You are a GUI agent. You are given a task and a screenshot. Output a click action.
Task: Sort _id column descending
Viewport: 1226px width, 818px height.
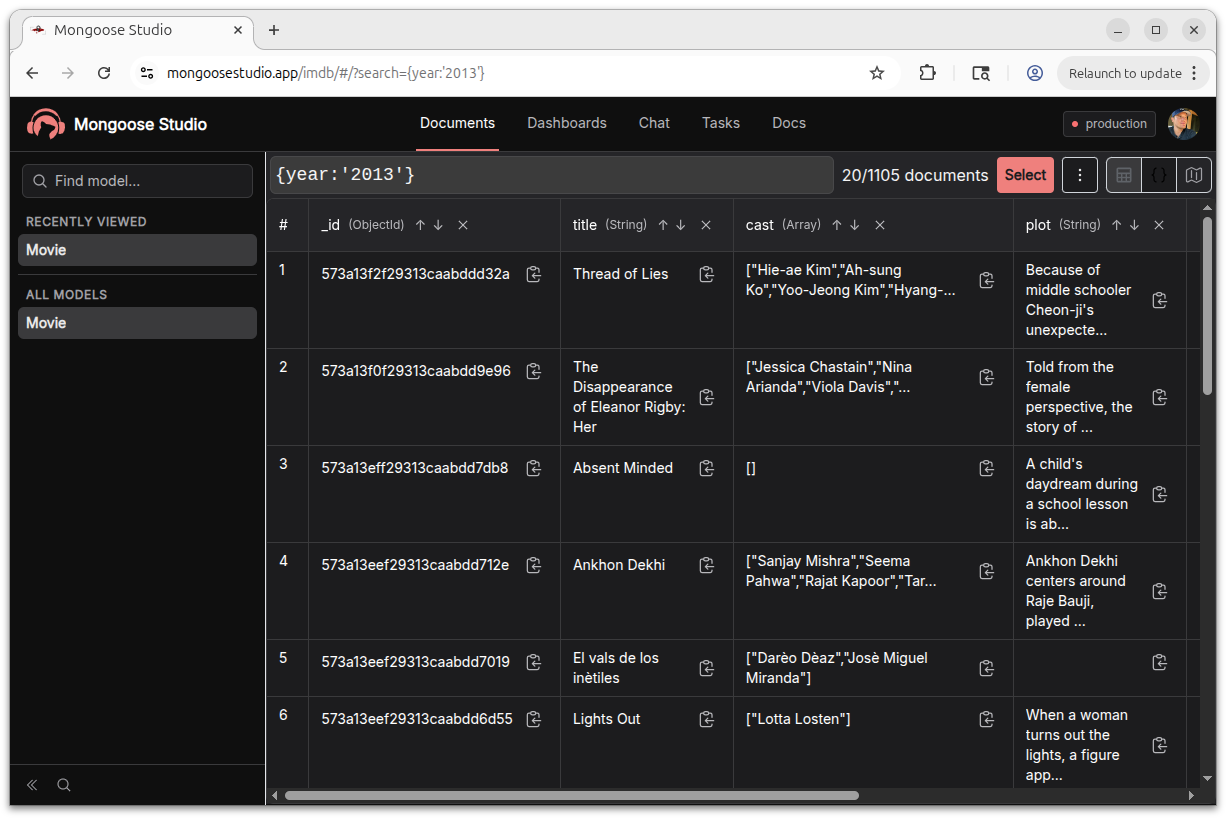tap(438, 225)
